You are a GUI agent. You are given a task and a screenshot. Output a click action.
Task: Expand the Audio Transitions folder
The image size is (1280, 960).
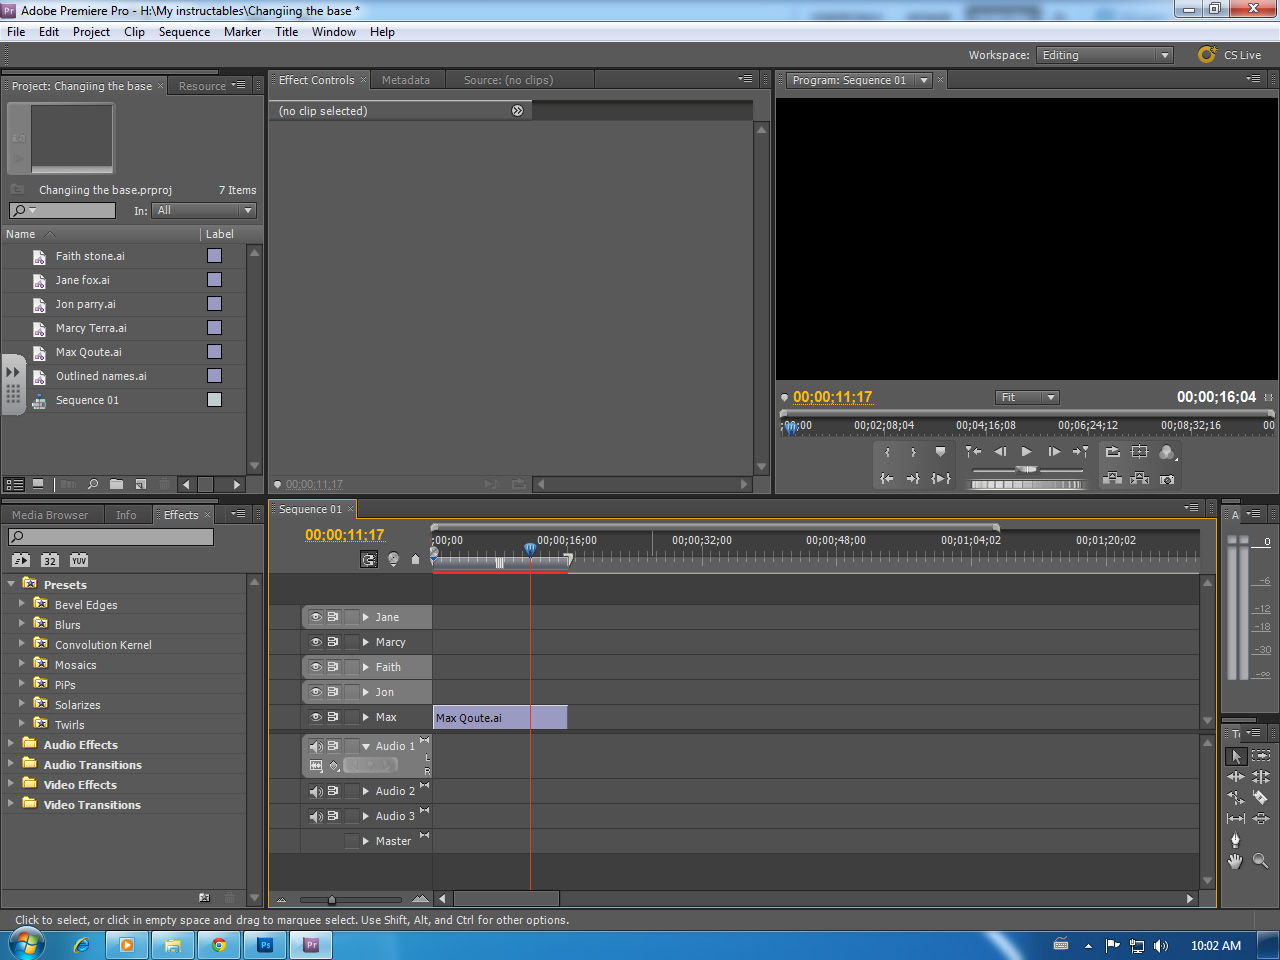click(11, 763)
